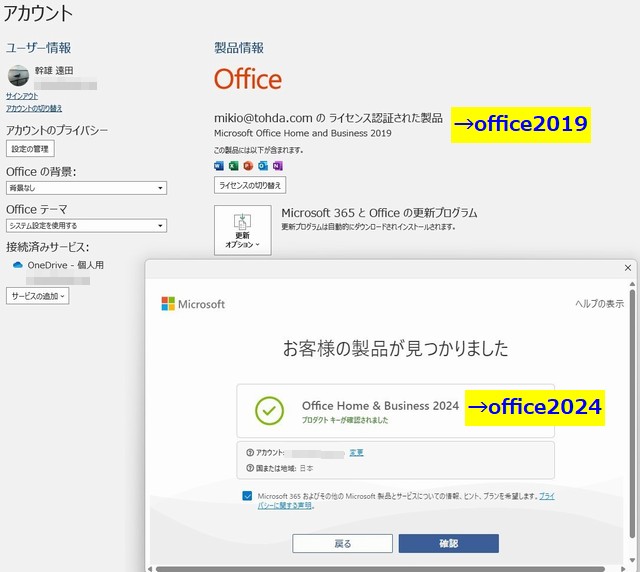Click the user profile picture
This screenshot has width=640, height=572.
pos(18,76)
